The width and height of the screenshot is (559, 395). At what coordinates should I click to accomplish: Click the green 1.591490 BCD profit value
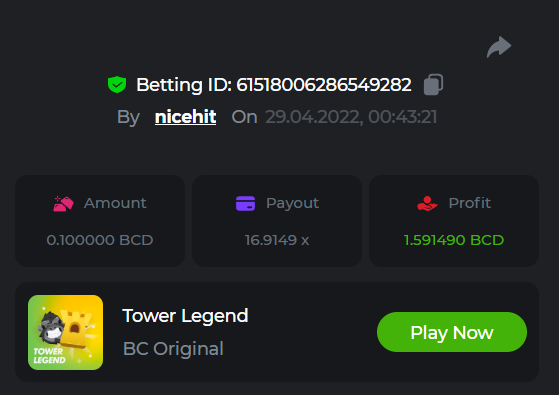(454, 240)
